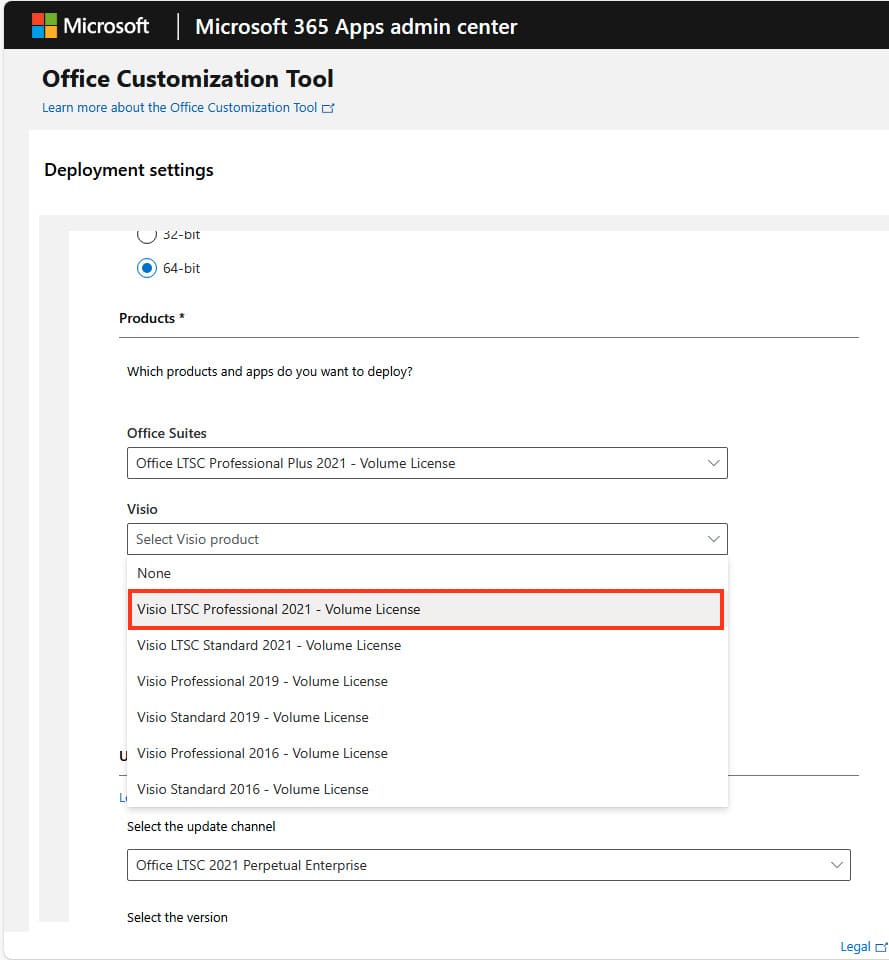
Task: Click the Office Suites chevron arrow
Action: tap(713, 463)
